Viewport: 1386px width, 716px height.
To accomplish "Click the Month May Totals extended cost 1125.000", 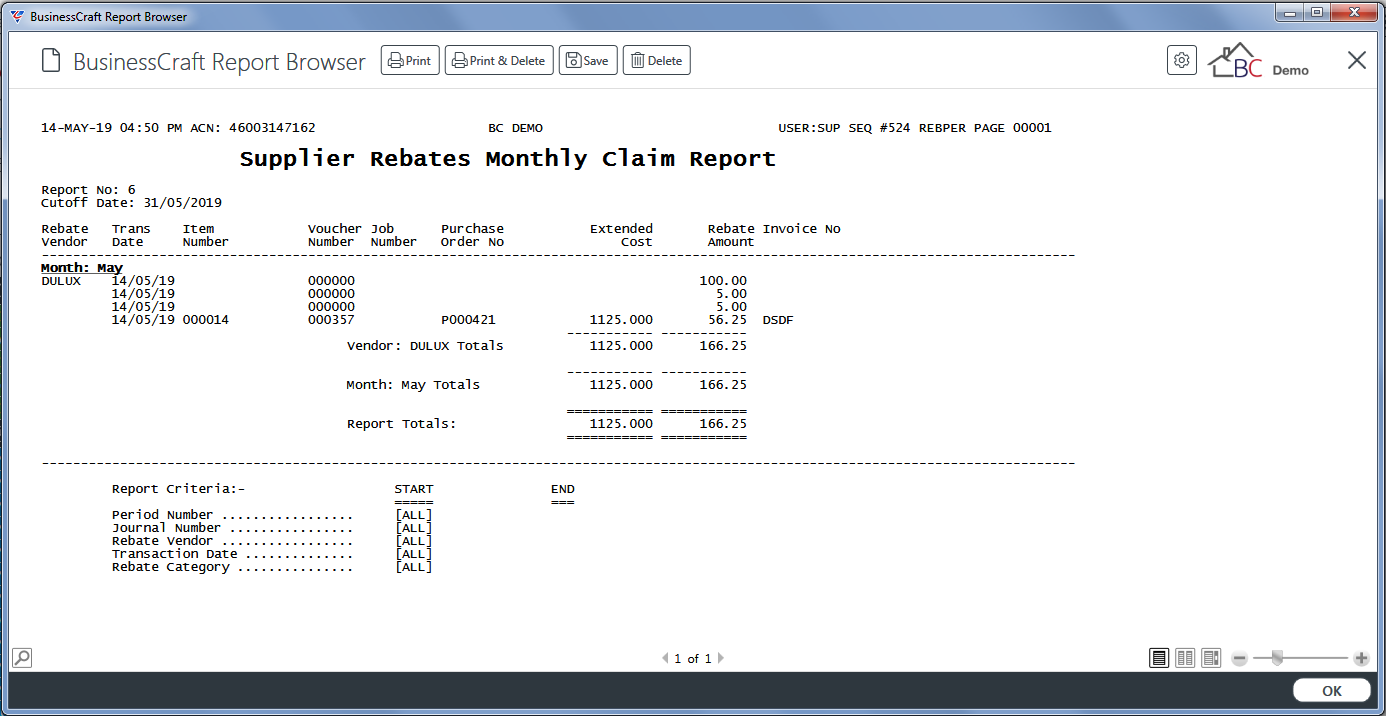I will [x=621, y=385].
